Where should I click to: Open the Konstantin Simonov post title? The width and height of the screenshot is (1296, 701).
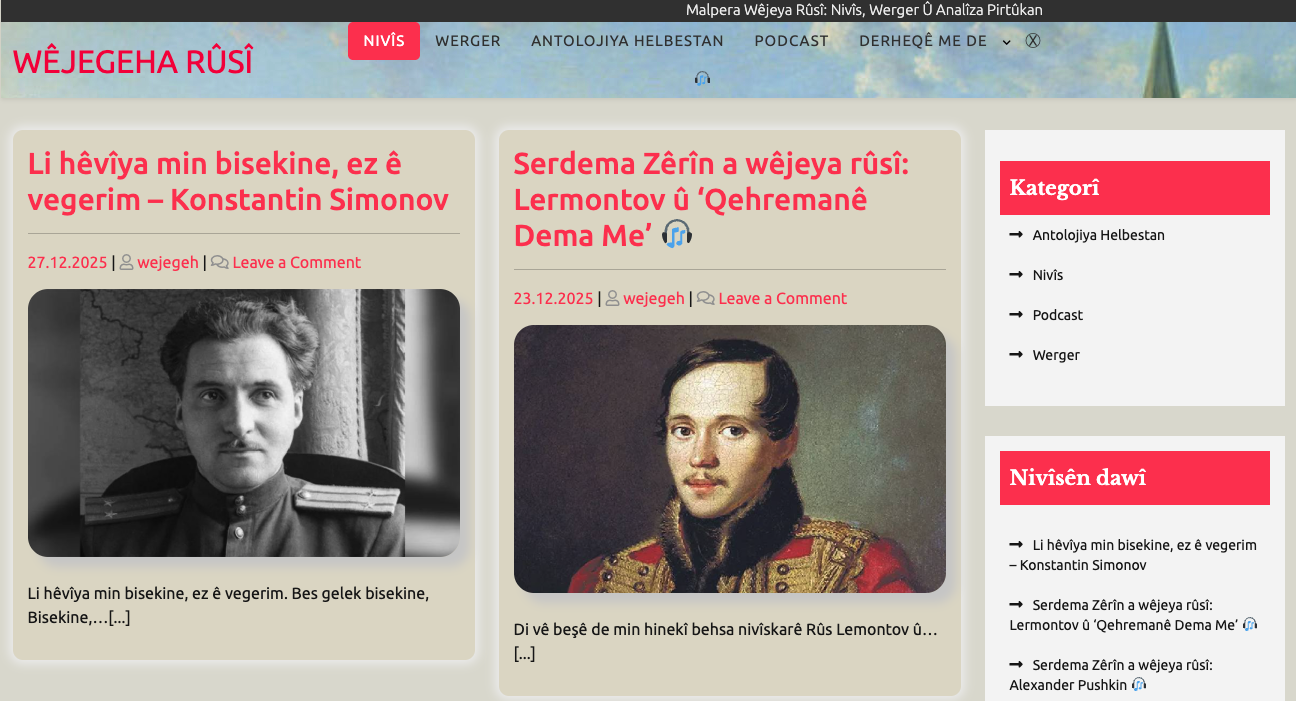238,181
